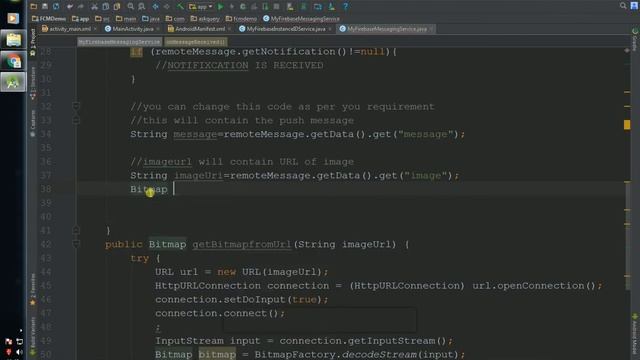Click the MyFirebaseMessagingService structure breadcrumb
Viewport: 640px width, 360px height.
point(119,42)
